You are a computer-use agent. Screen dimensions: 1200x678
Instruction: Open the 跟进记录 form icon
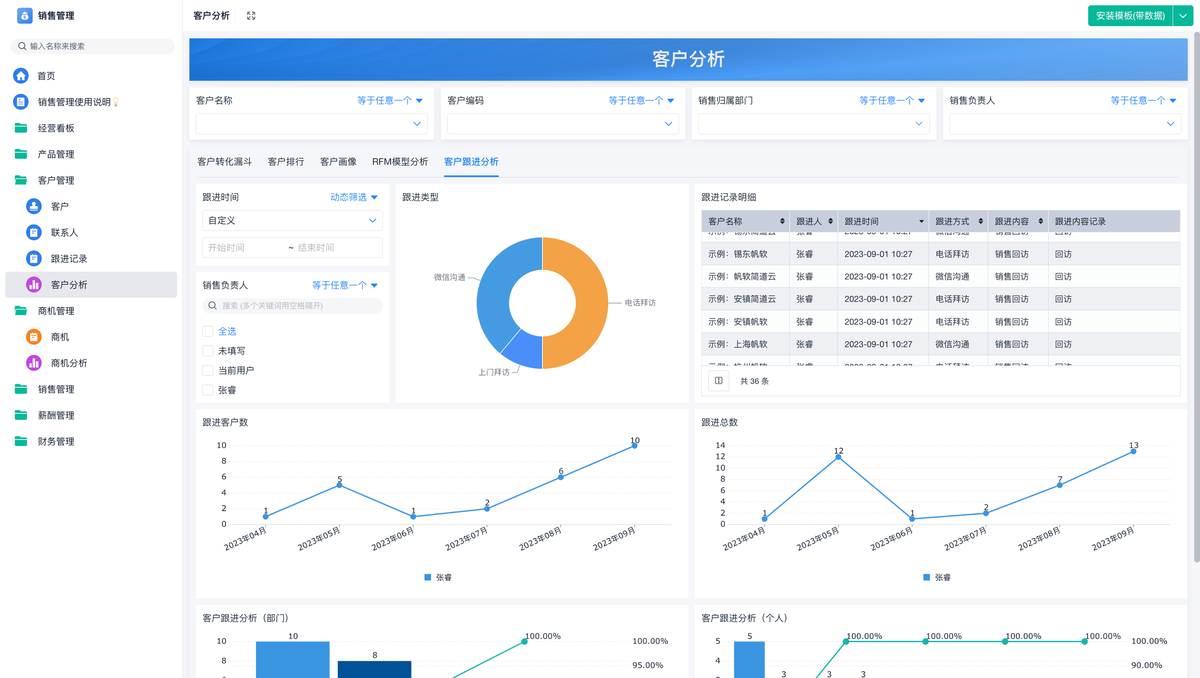pyautogui.click(x=33, y=258)
